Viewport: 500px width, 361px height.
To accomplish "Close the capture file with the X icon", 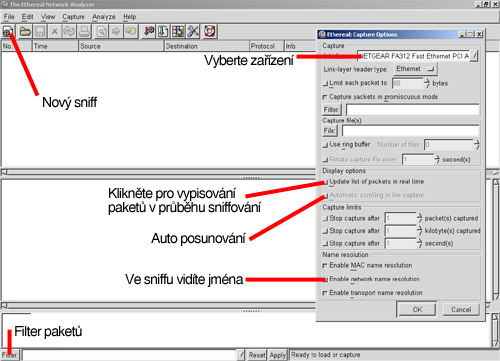I will (x=54, y=31).
